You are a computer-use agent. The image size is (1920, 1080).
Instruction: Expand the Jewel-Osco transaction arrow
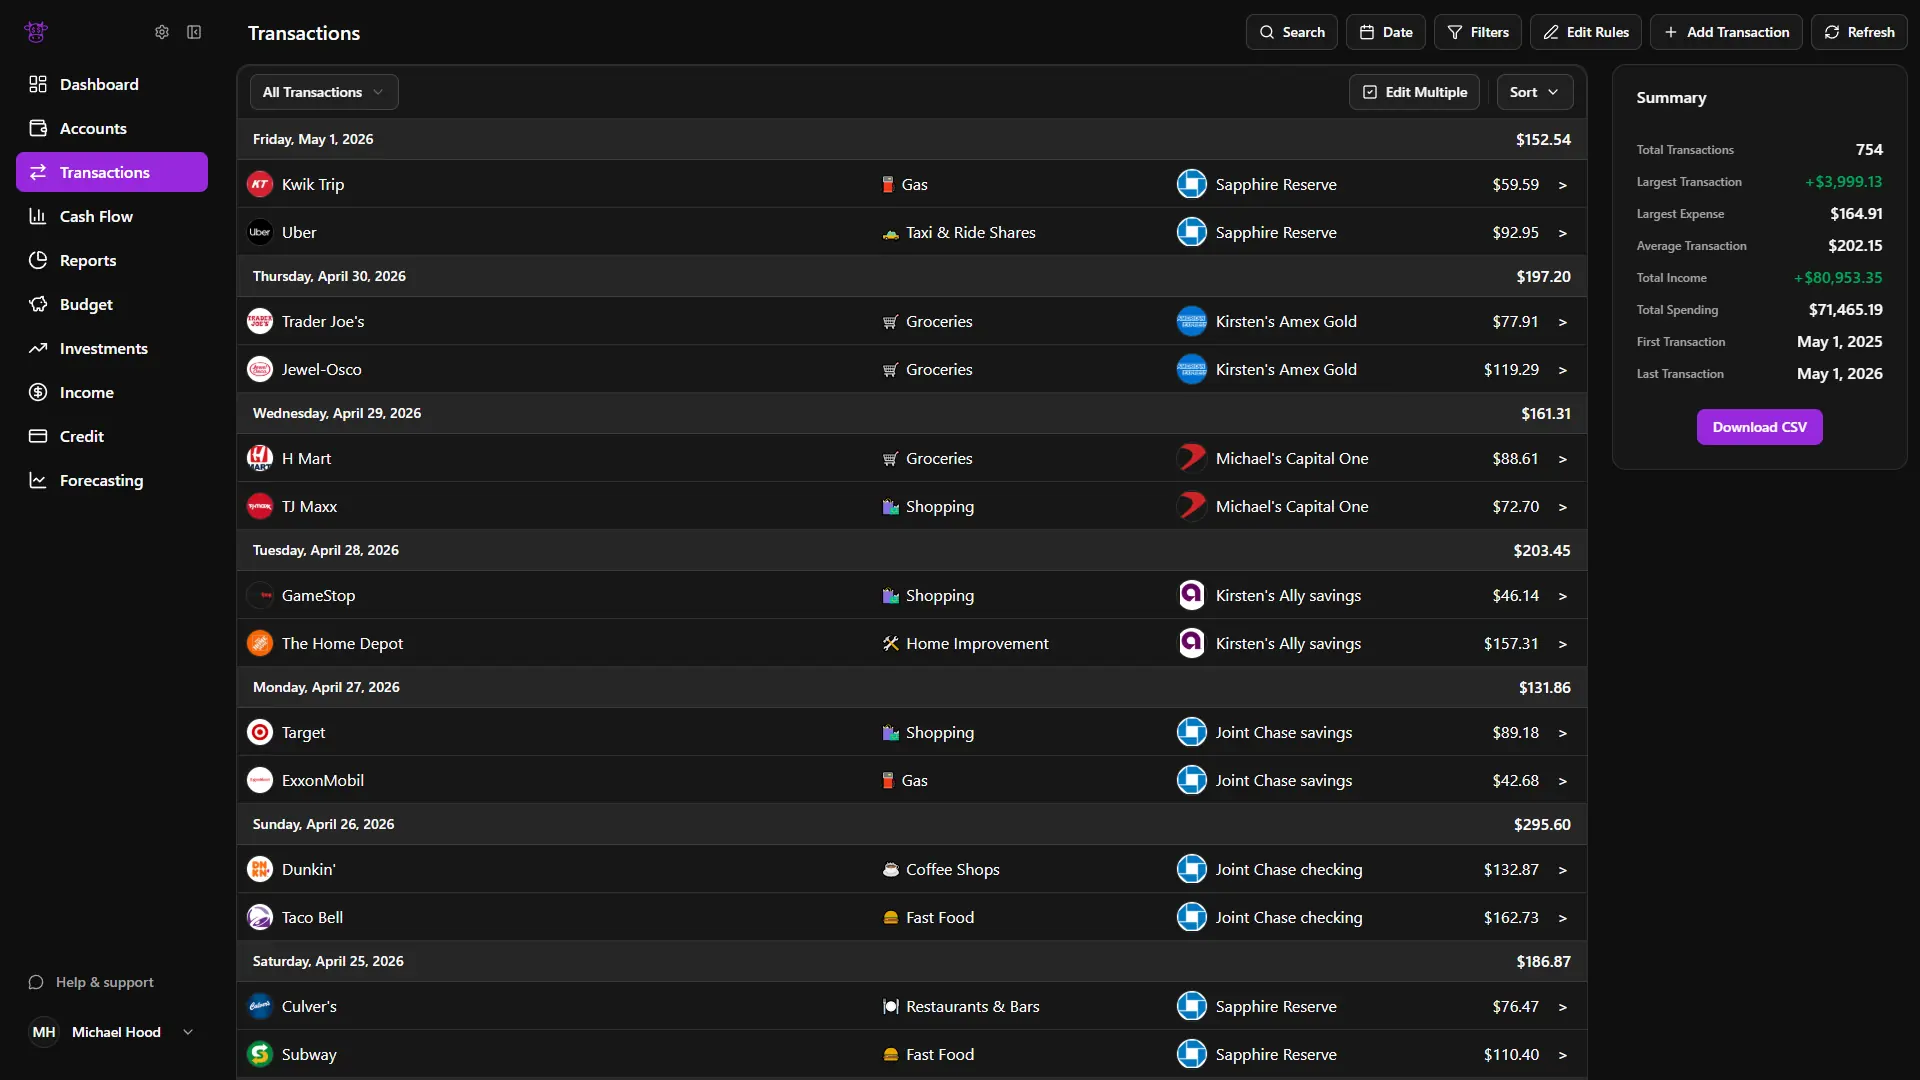click(x=1562, y=370)
